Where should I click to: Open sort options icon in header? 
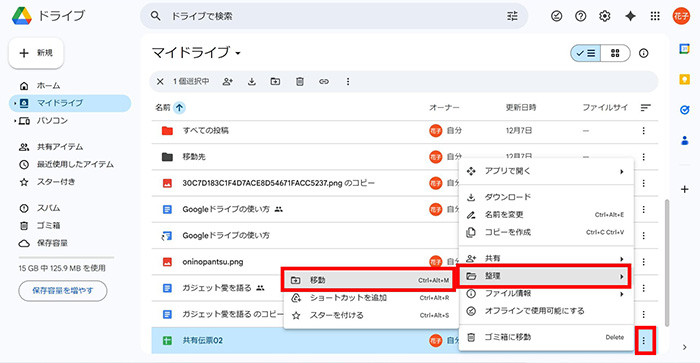646,108
